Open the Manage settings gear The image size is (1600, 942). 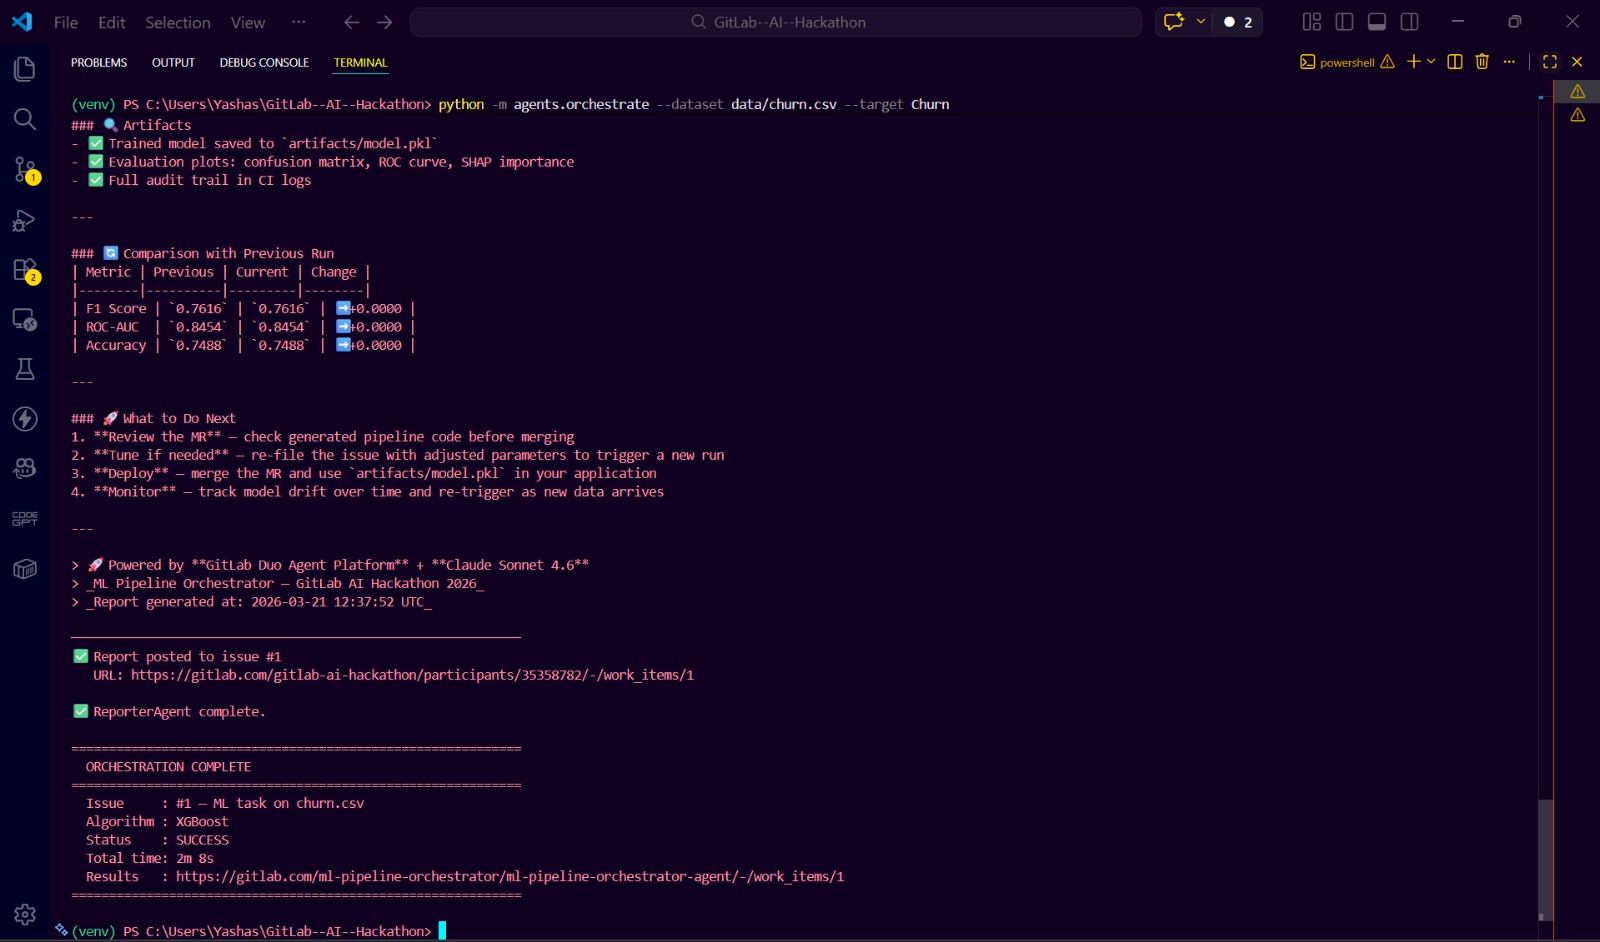tap(25, 914)
